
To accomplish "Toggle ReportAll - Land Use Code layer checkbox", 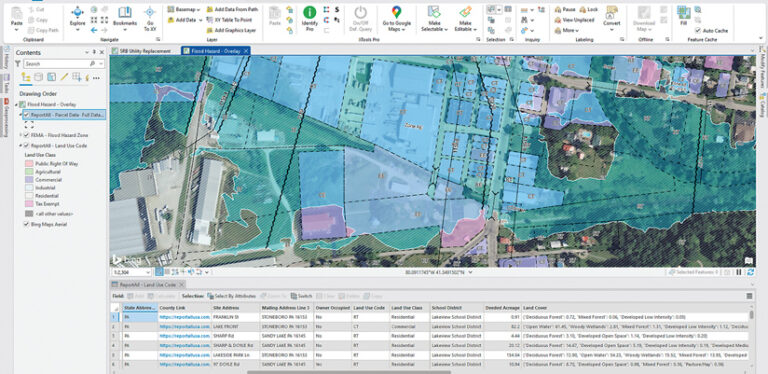I will [x=26, y=146].
